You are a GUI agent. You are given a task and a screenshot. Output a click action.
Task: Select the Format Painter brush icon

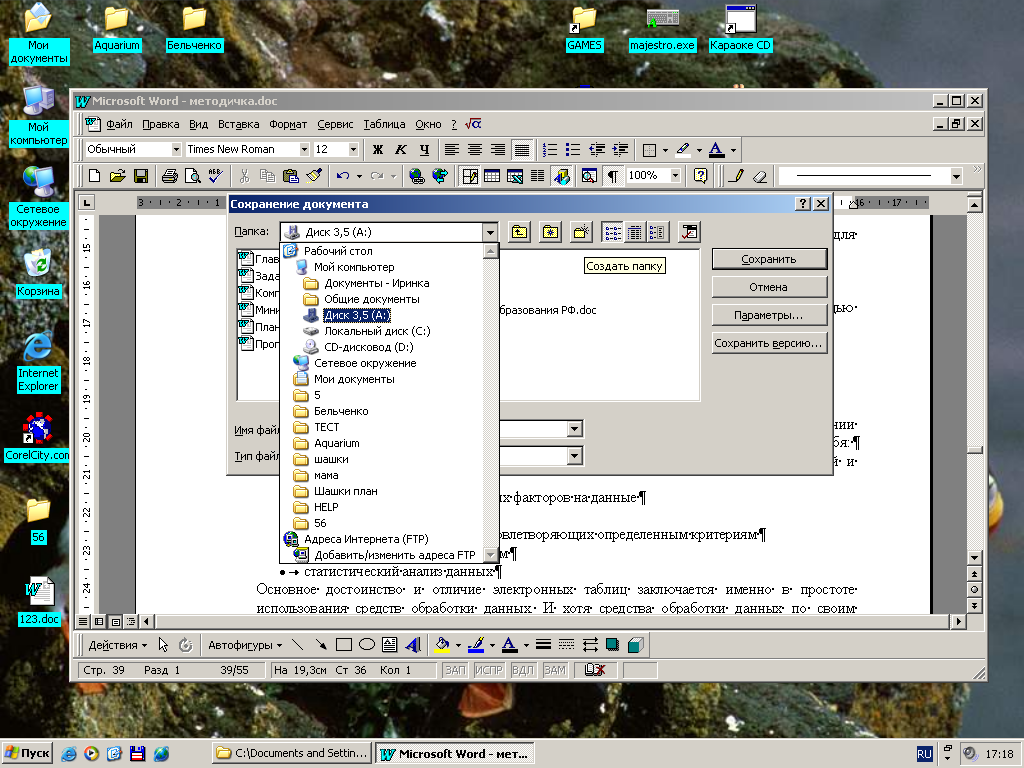tap(314, 176)
